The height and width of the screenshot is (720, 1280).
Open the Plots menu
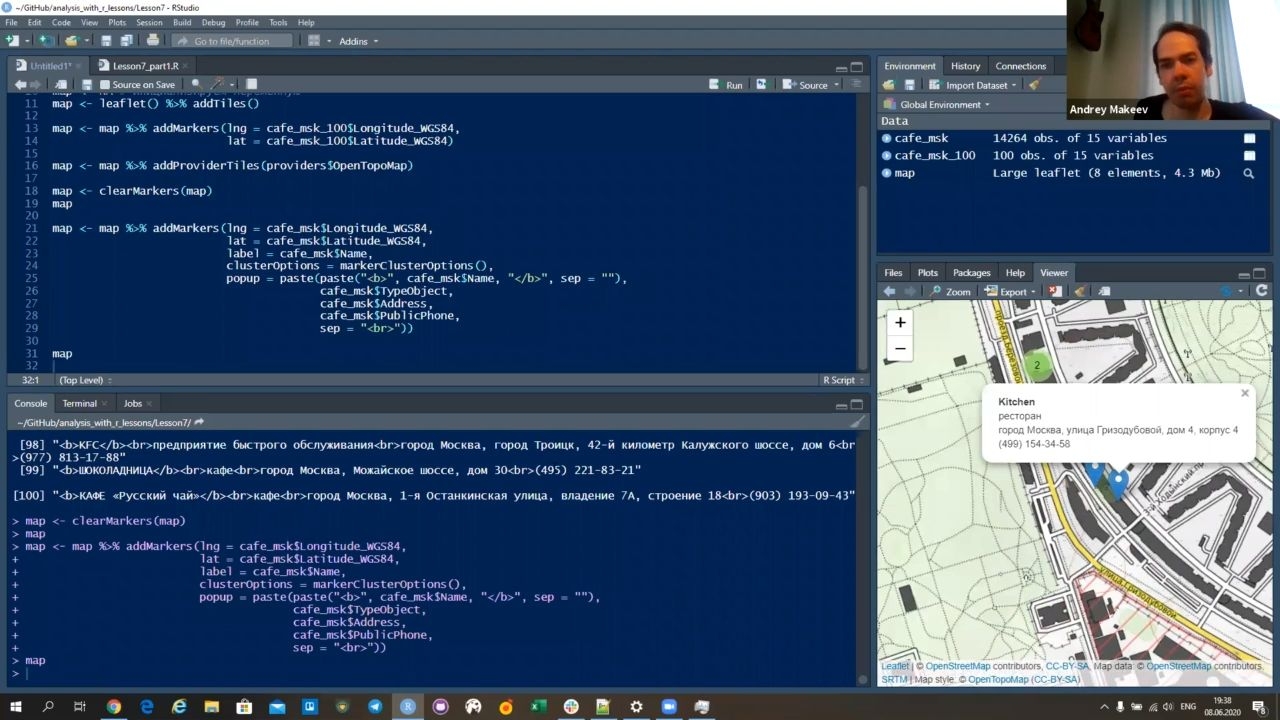117,22
